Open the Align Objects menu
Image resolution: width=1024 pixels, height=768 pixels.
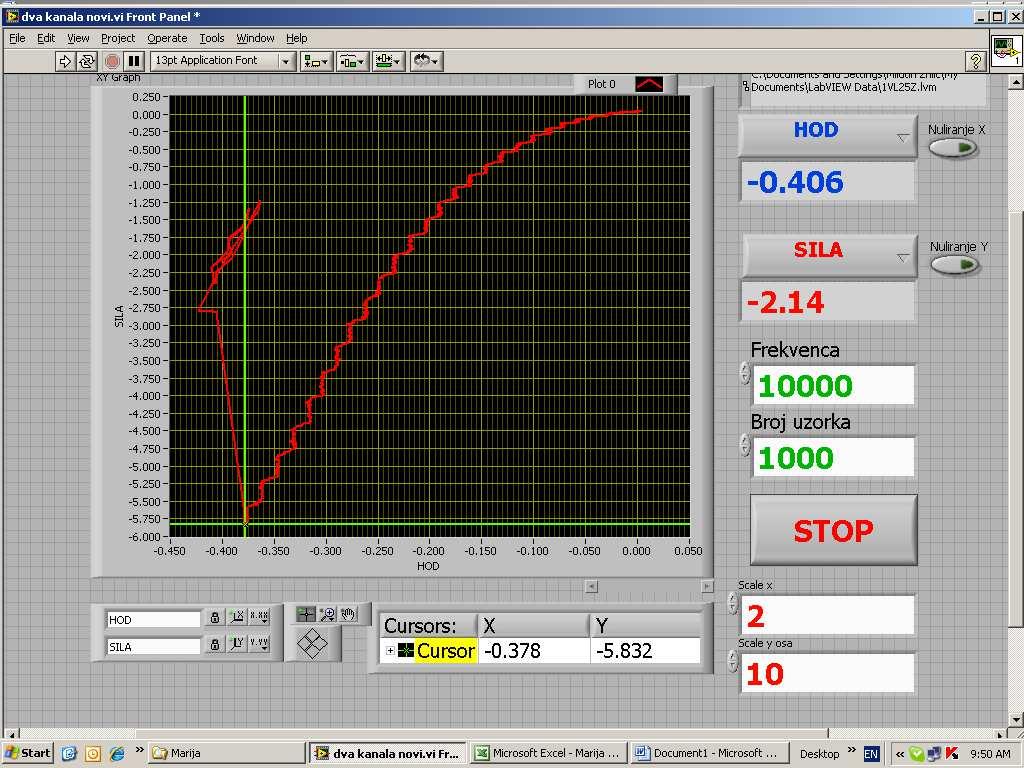pyautogui.click(x=317, y=61)
